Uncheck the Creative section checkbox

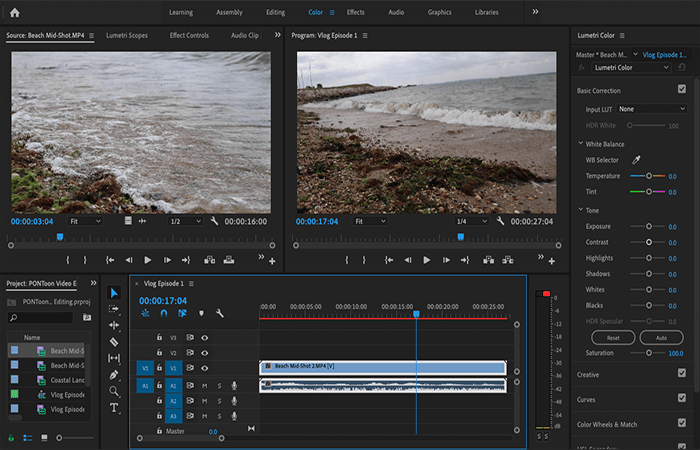[682, 372]
